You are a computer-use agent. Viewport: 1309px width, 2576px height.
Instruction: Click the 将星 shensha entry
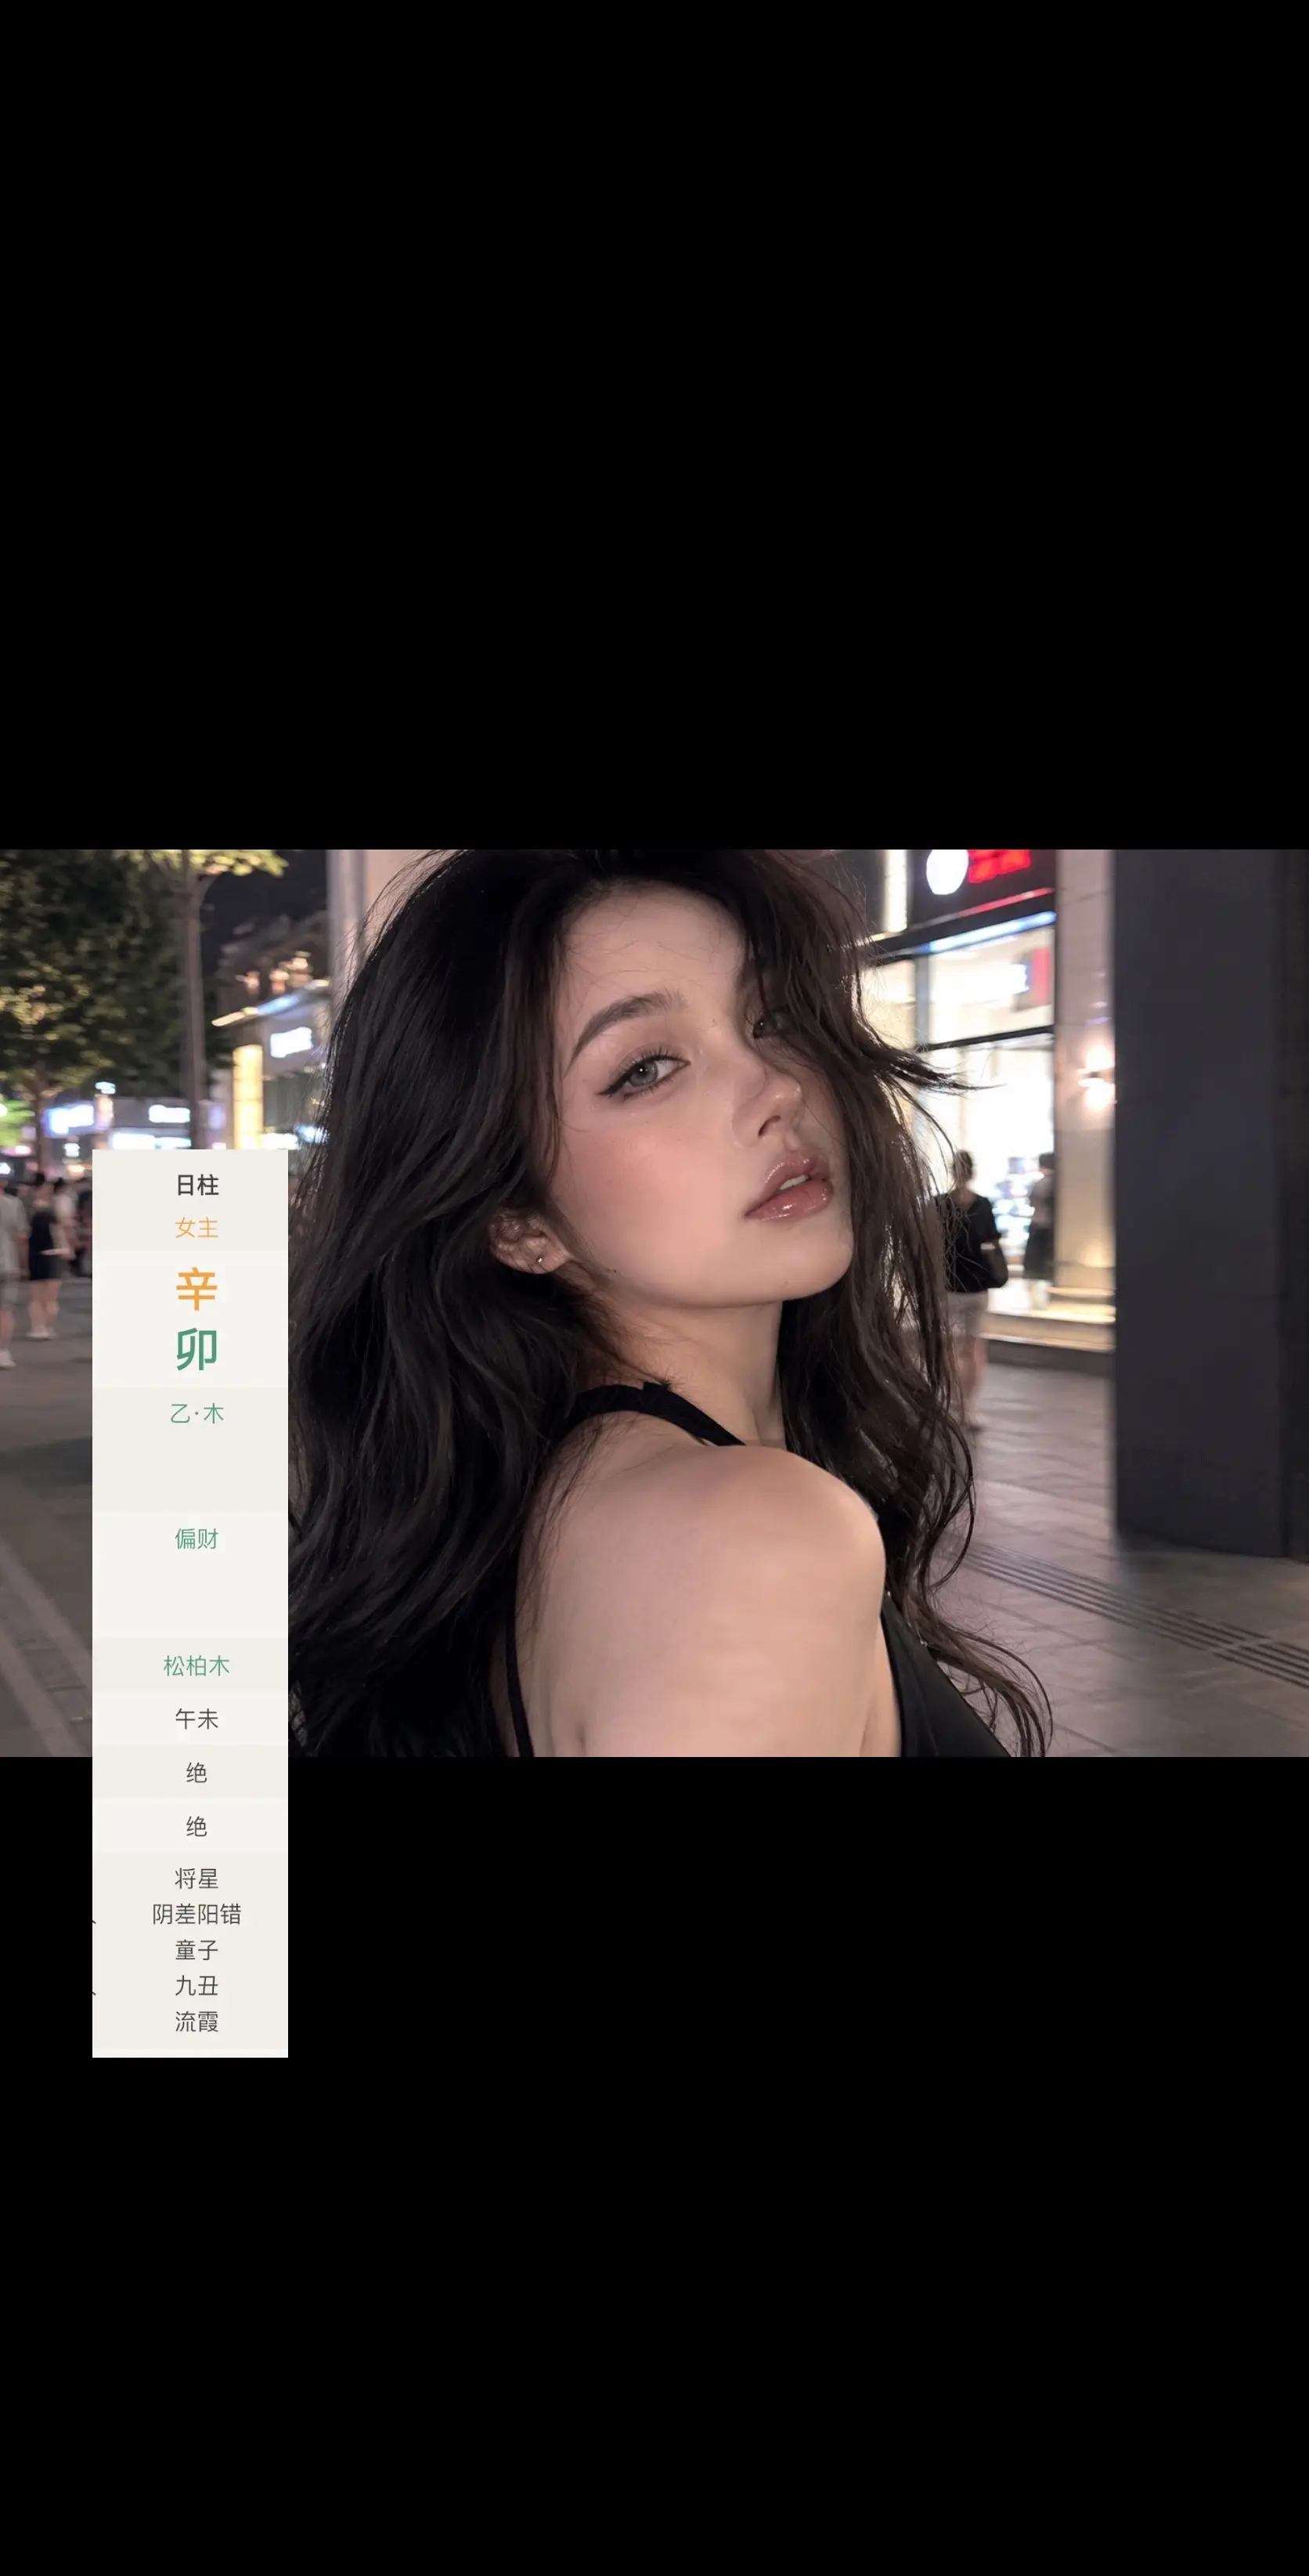(196, 1879)
